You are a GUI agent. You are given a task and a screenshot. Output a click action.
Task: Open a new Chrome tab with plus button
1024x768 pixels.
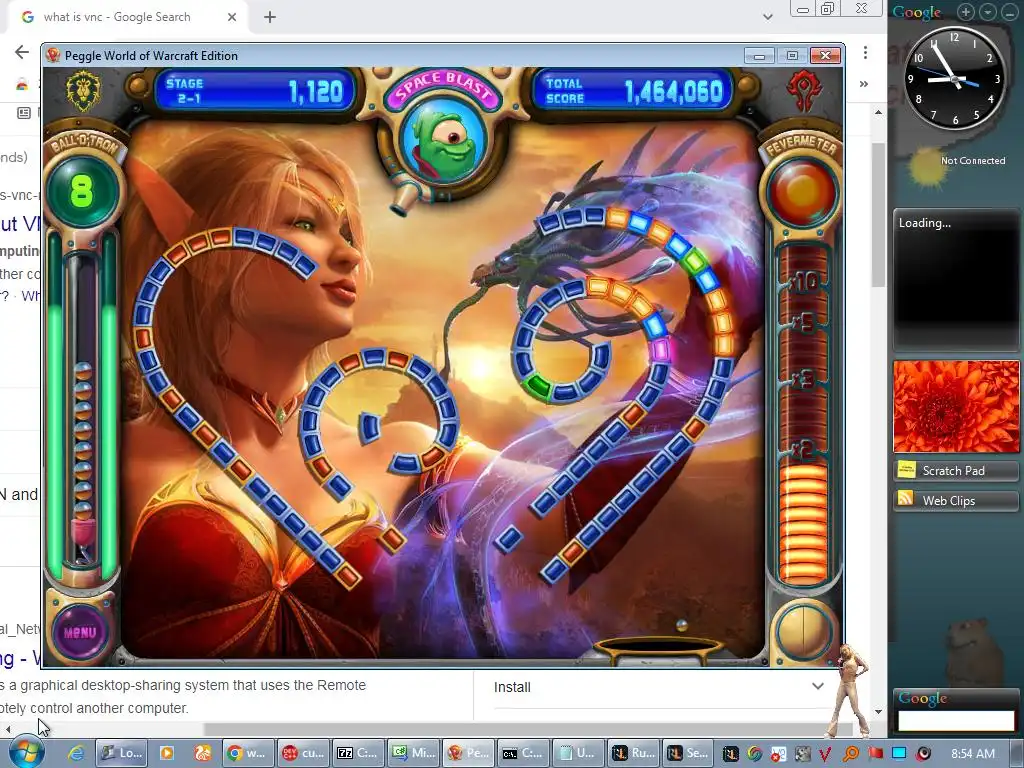click(270, 17)
